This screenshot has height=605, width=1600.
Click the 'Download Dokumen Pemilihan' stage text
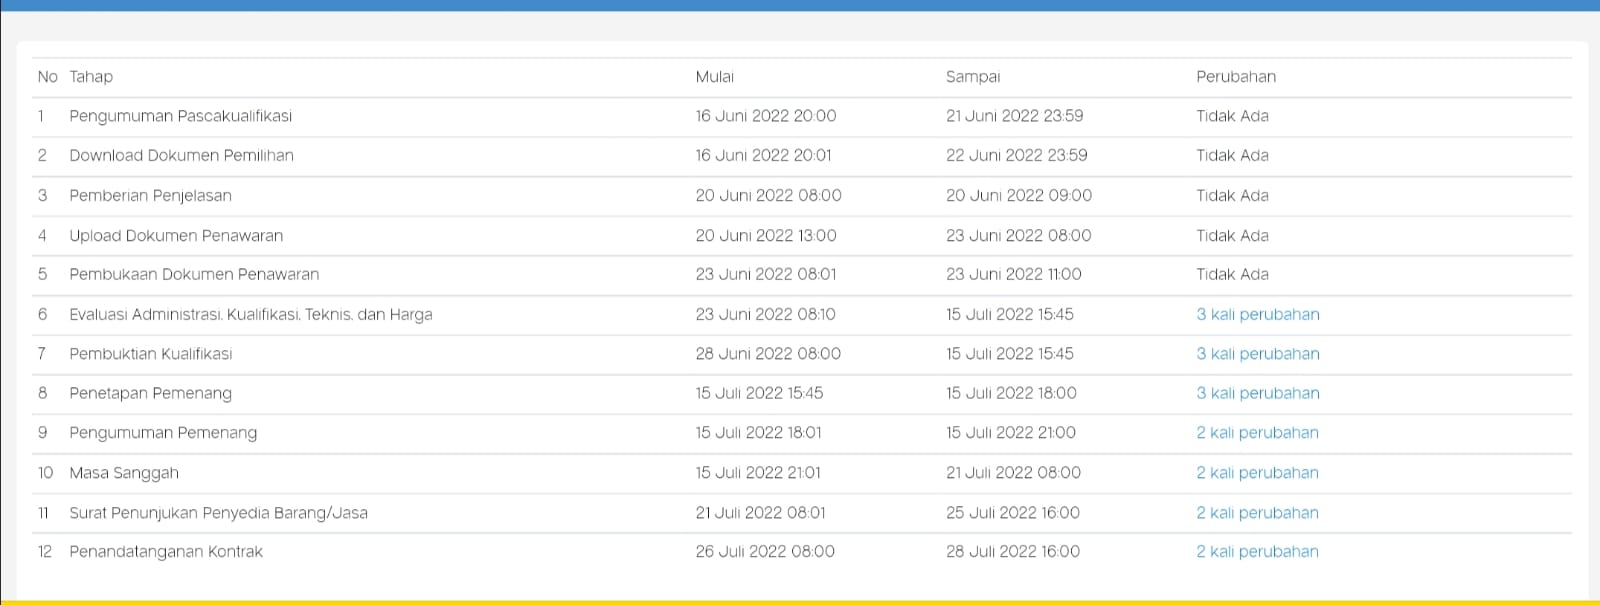click(181, 156)
